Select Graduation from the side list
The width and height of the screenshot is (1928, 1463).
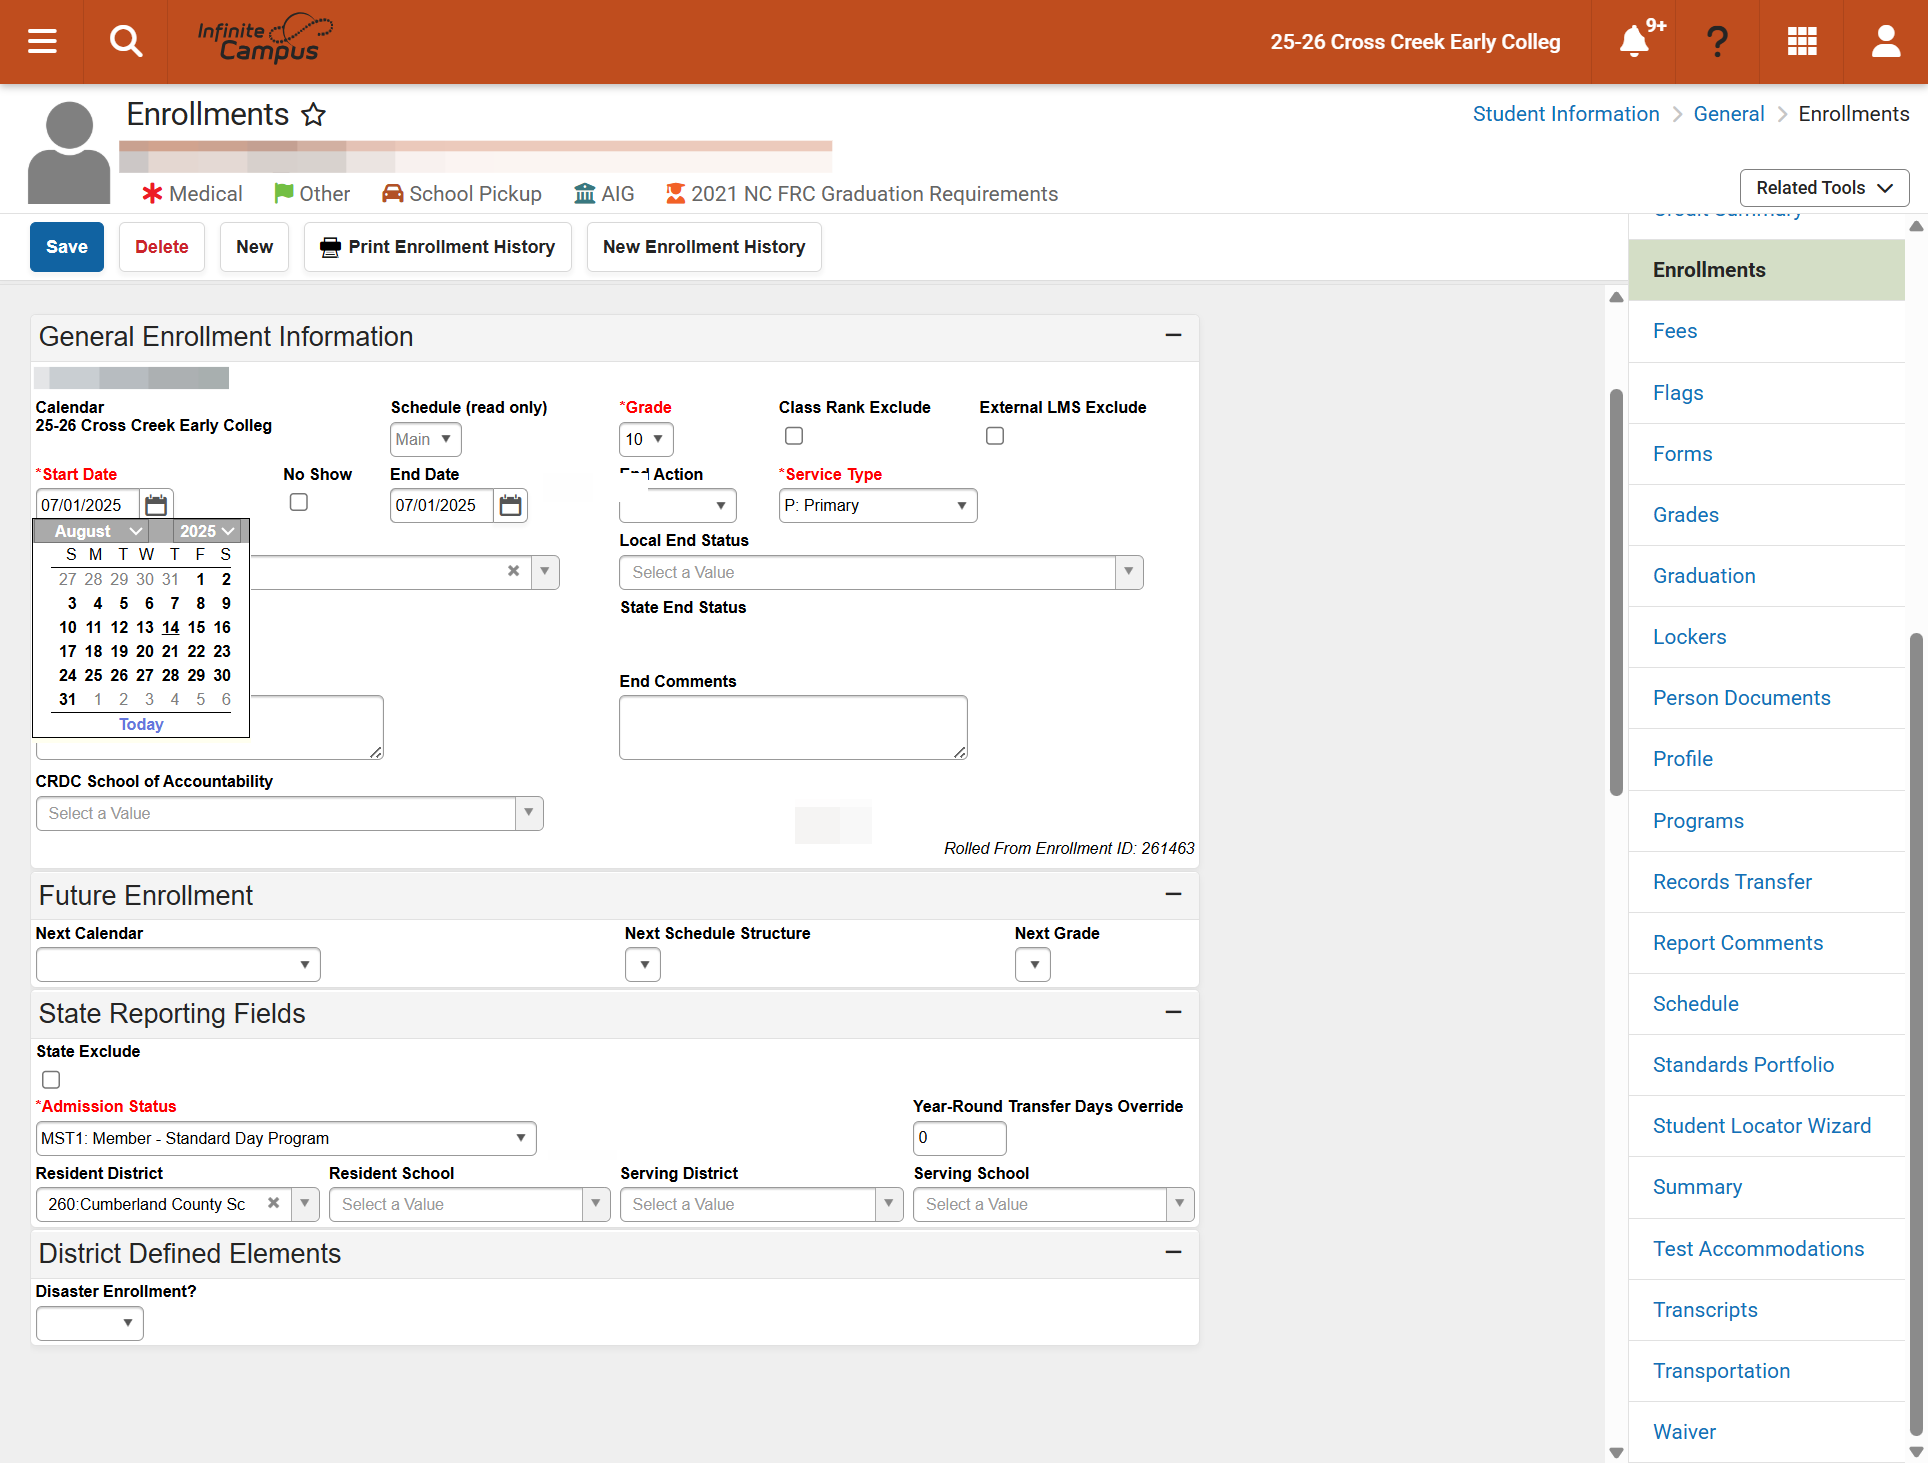(x=1704, y=576)
